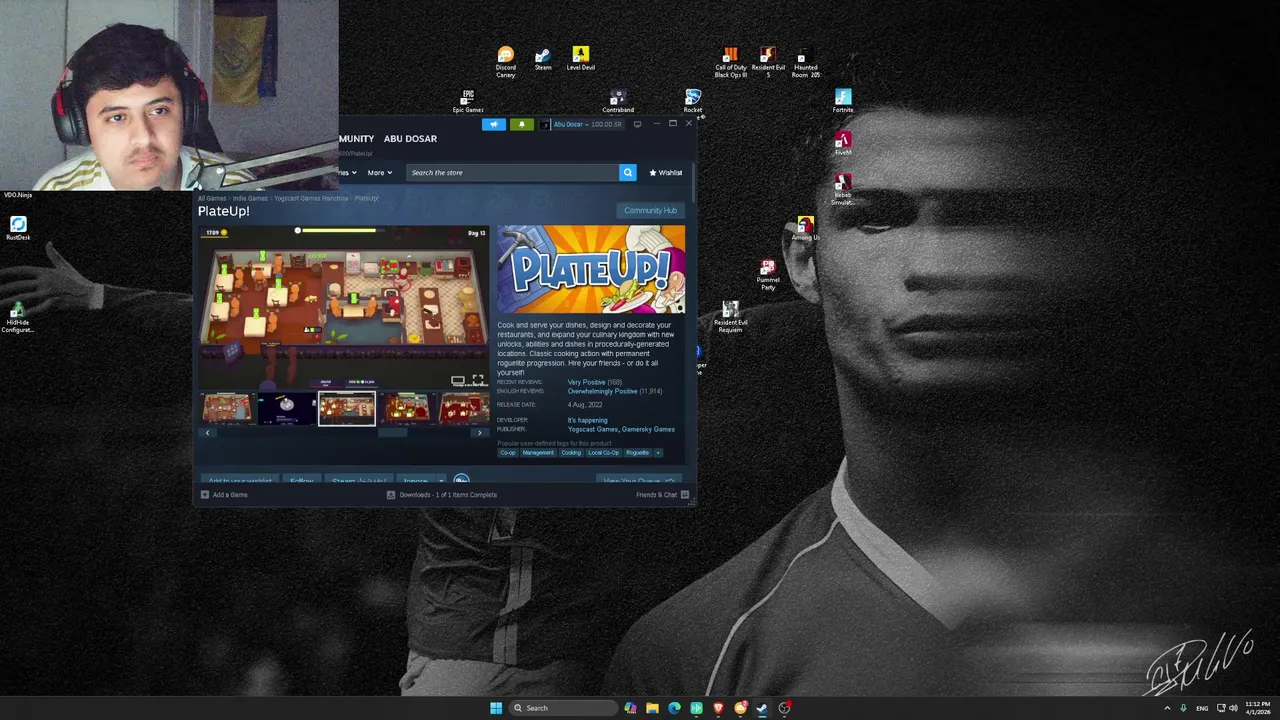The width and height of the screenshot is (1280, 720).
Task: Open the Discord Canary desktop shortcut
Action: 505,62
